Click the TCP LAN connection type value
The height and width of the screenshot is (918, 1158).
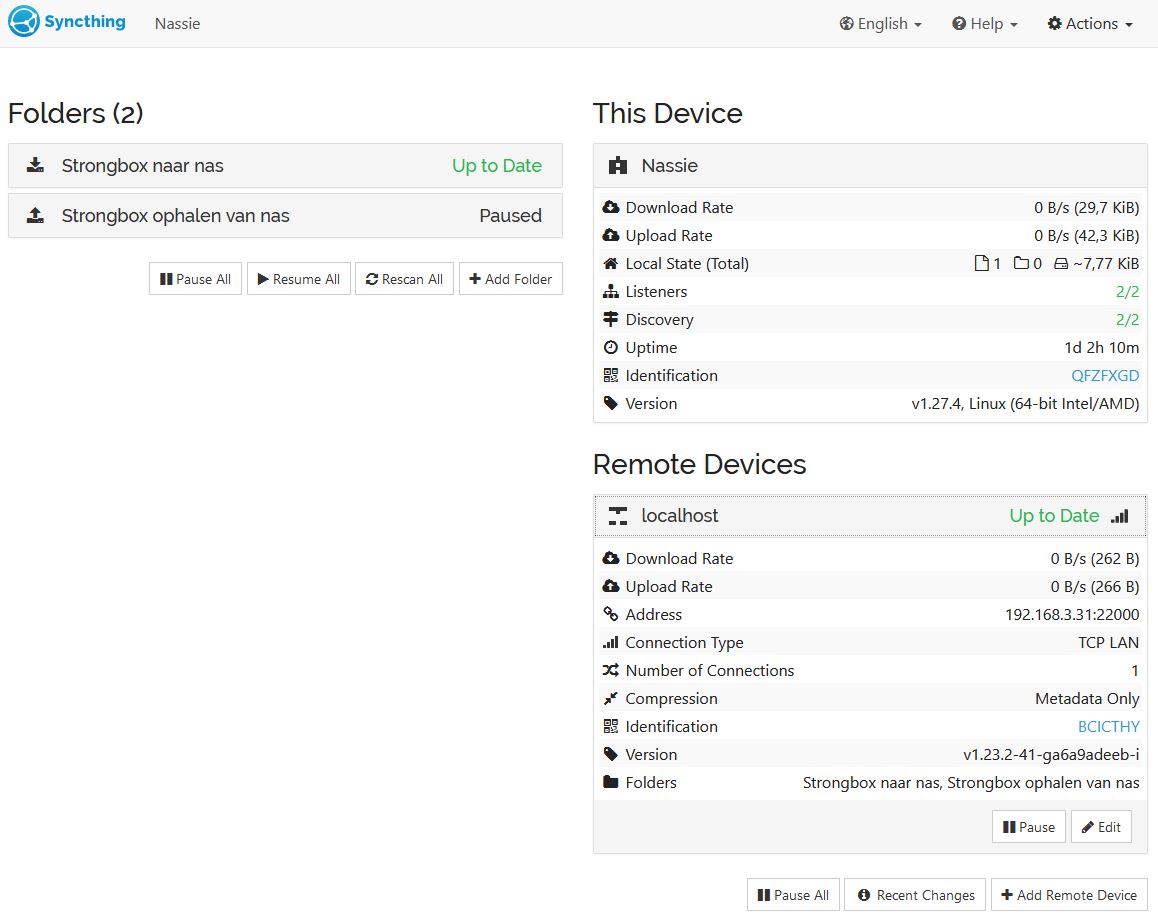[x=1109, y=642]
